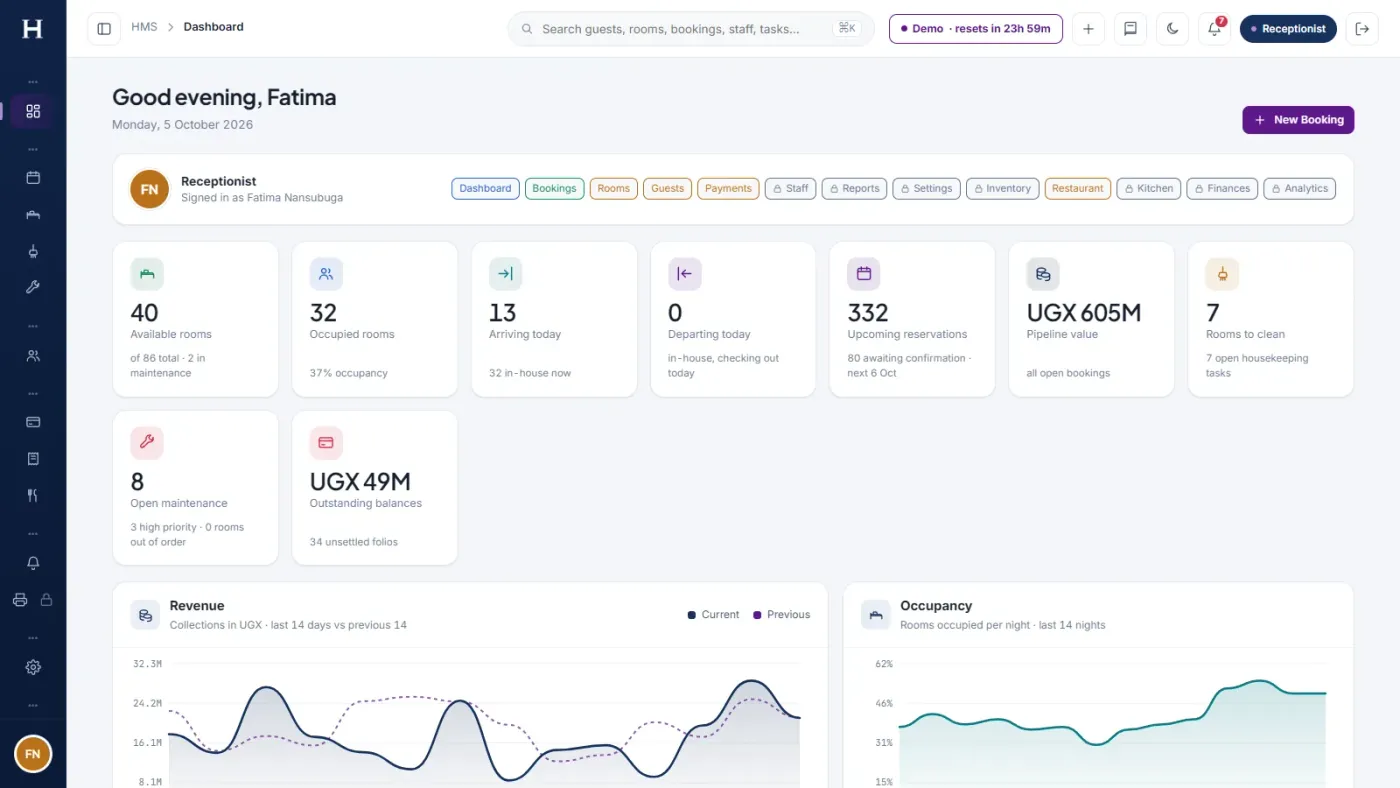
Task: Open the fork and knife sidebar icon
Action: (x=33, y=495)
